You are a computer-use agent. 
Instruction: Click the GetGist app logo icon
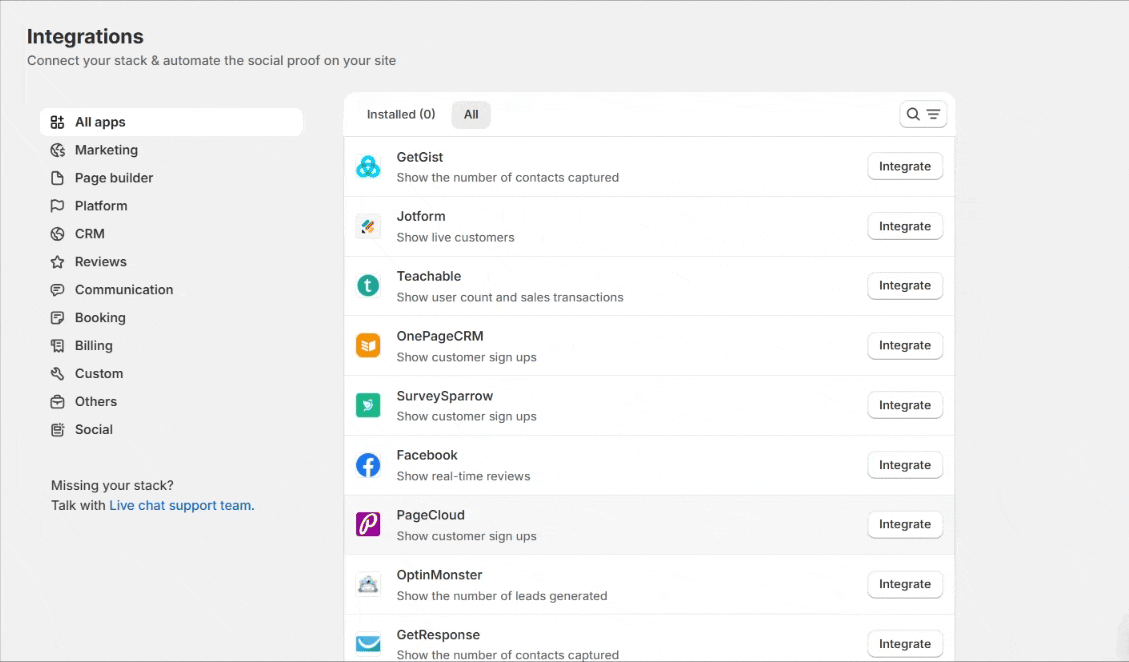pos(368,167)
